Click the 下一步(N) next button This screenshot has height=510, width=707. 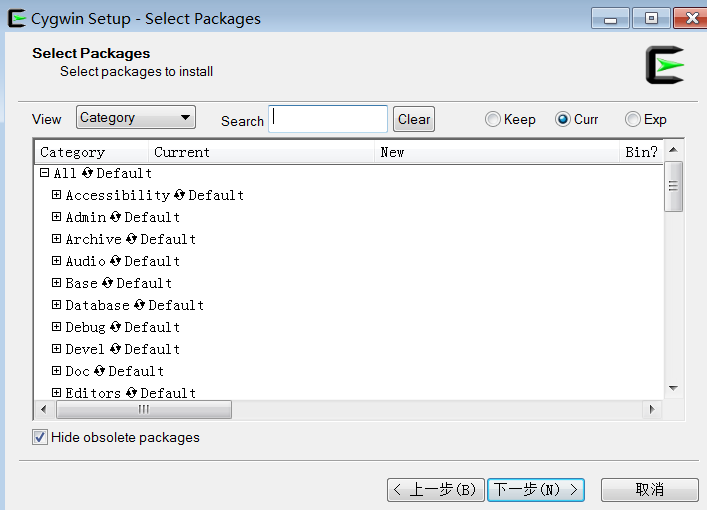(536, 490)
